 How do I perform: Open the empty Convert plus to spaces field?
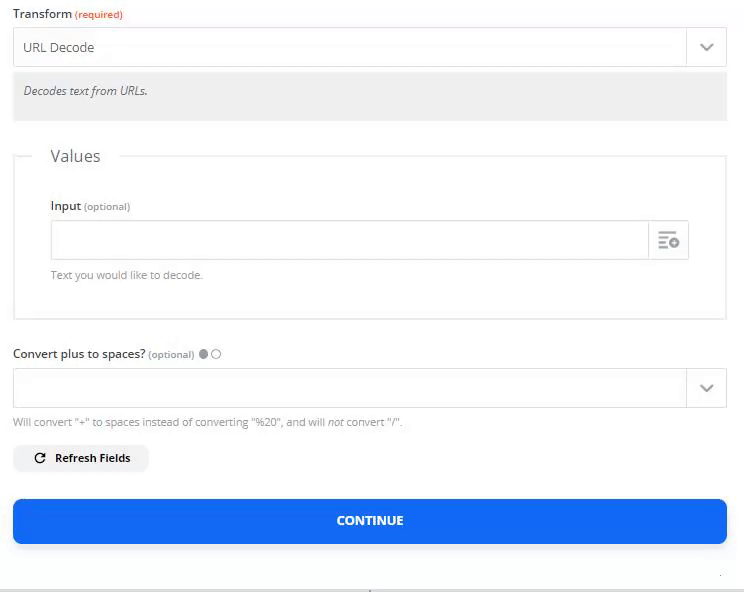tap(350, 388)
